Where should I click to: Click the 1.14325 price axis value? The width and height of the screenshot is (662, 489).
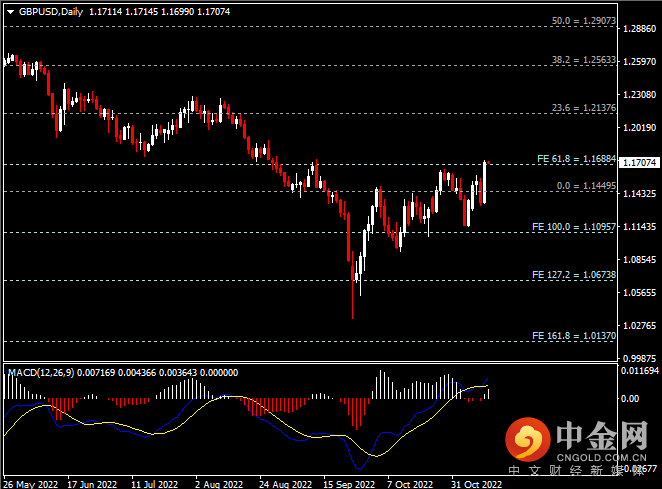640,194
